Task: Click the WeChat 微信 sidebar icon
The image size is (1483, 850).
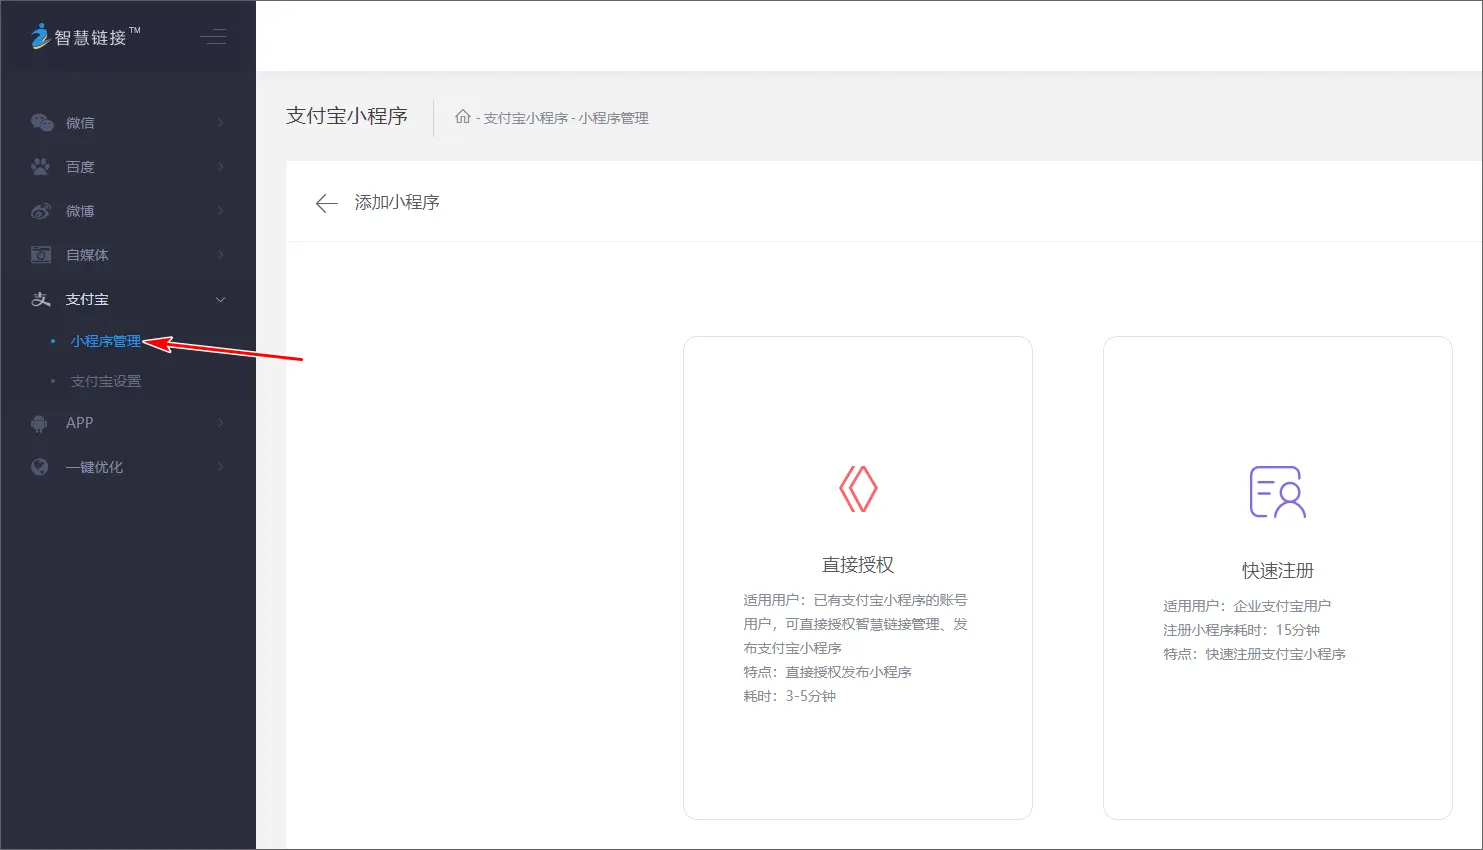Action: point(41,123)
